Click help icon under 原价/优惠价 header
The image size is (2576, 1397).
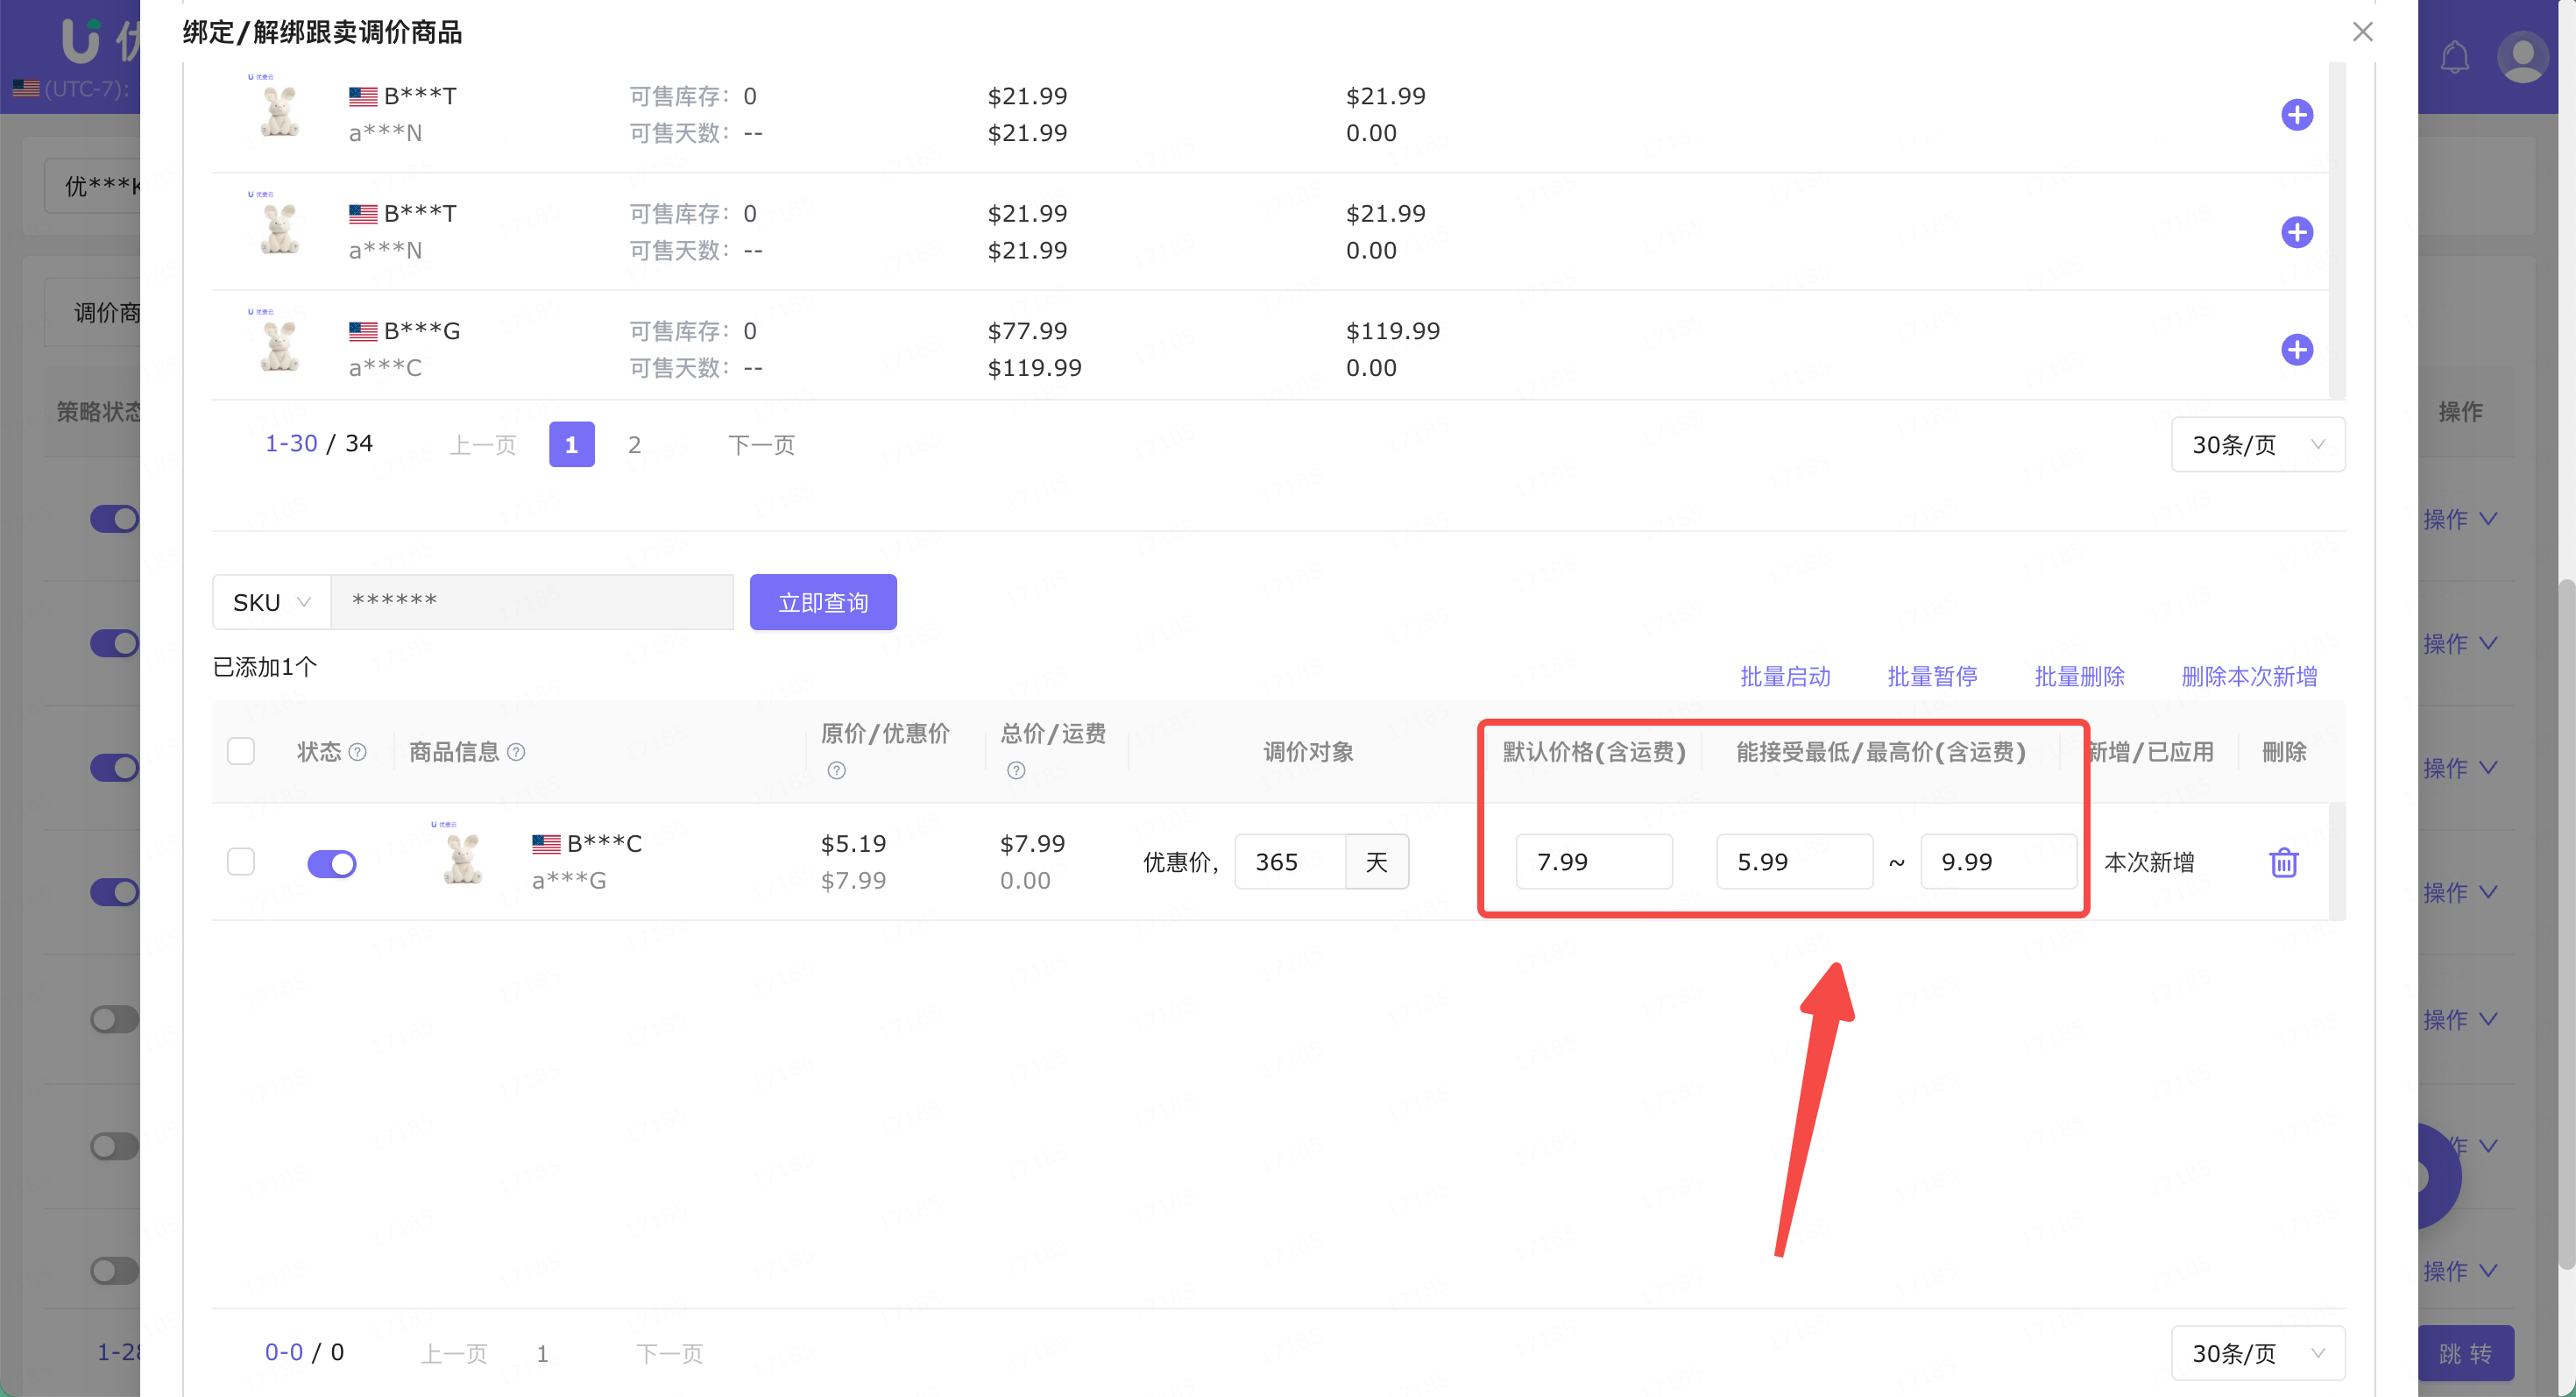[x=836, y=770]
